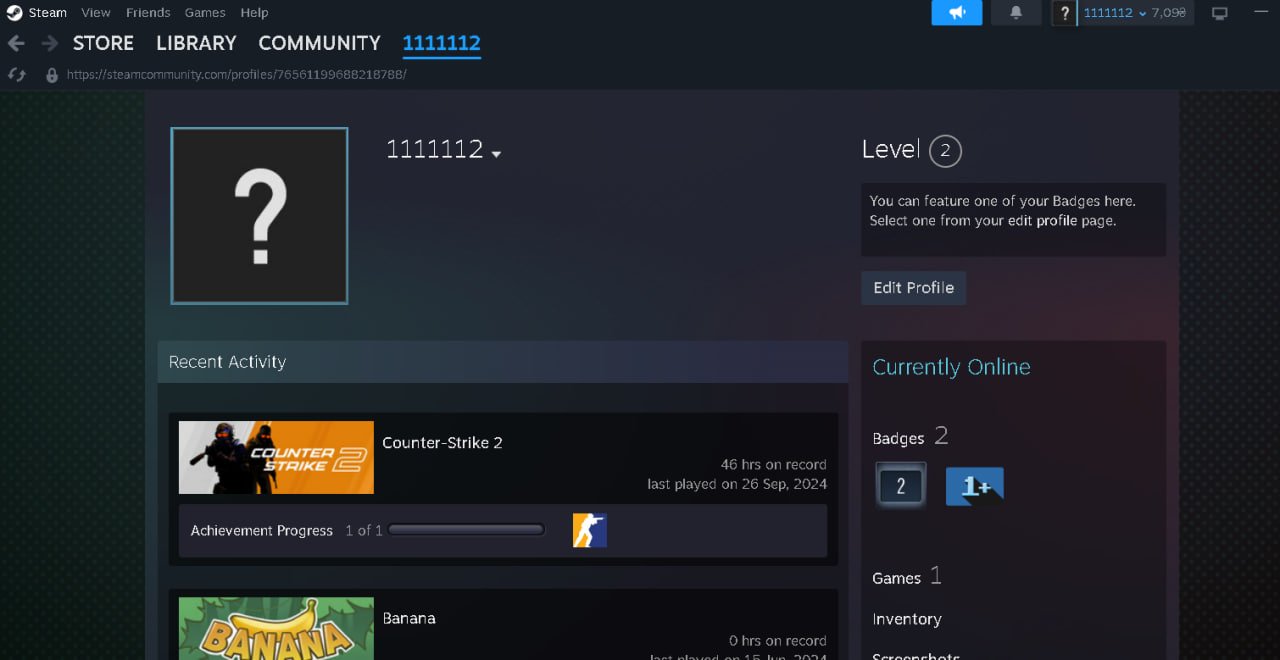Click the padlock security icon
The height and width of the screenshot is (660, 1280).
(52, 74)
